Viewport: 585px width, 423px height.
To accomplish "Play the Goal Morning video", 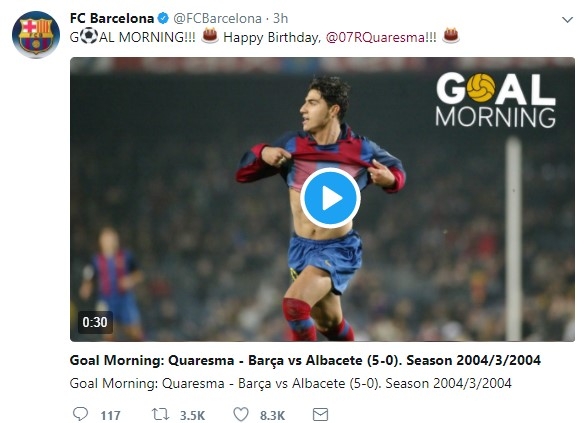I will click(x=330, y=198).
